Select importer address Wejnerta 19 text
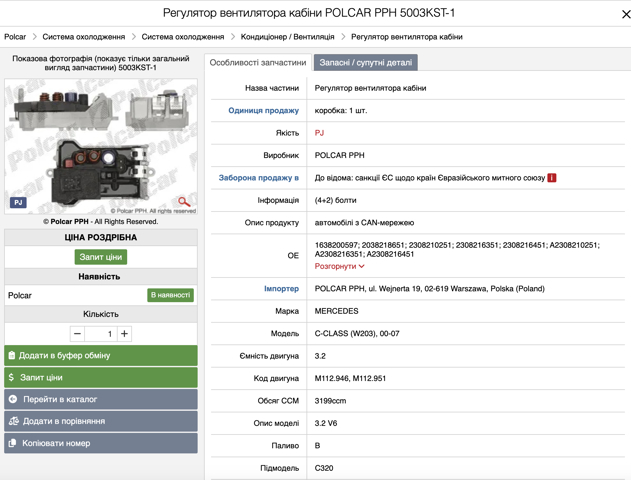631x480 pixels. tap(429, 289)
